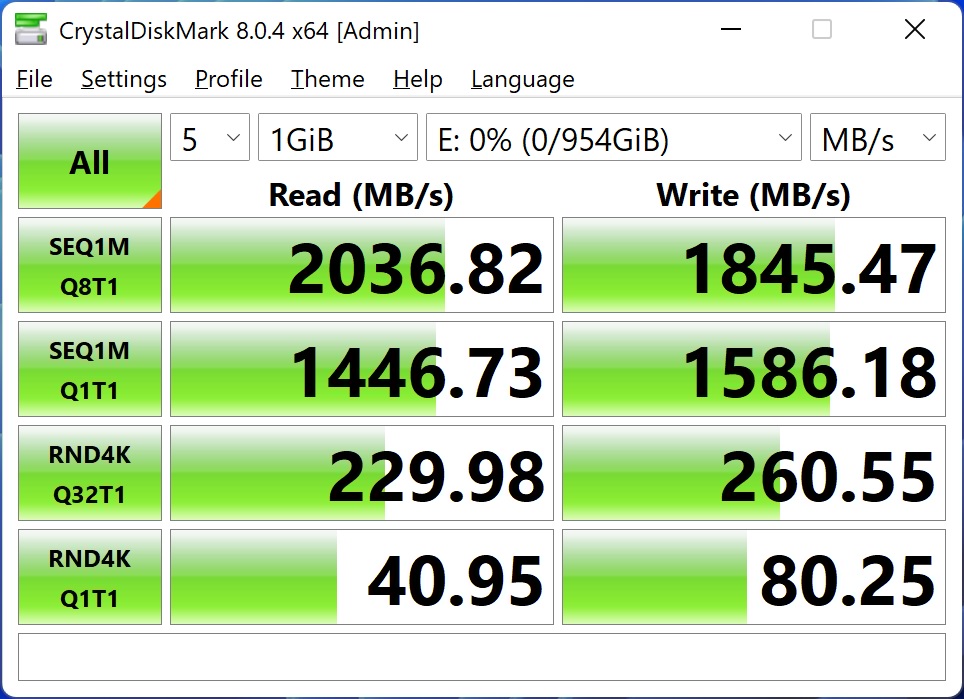Open the File menu
Image resolution: width=964 pixels, height=699 pixels.
point(34,79)
